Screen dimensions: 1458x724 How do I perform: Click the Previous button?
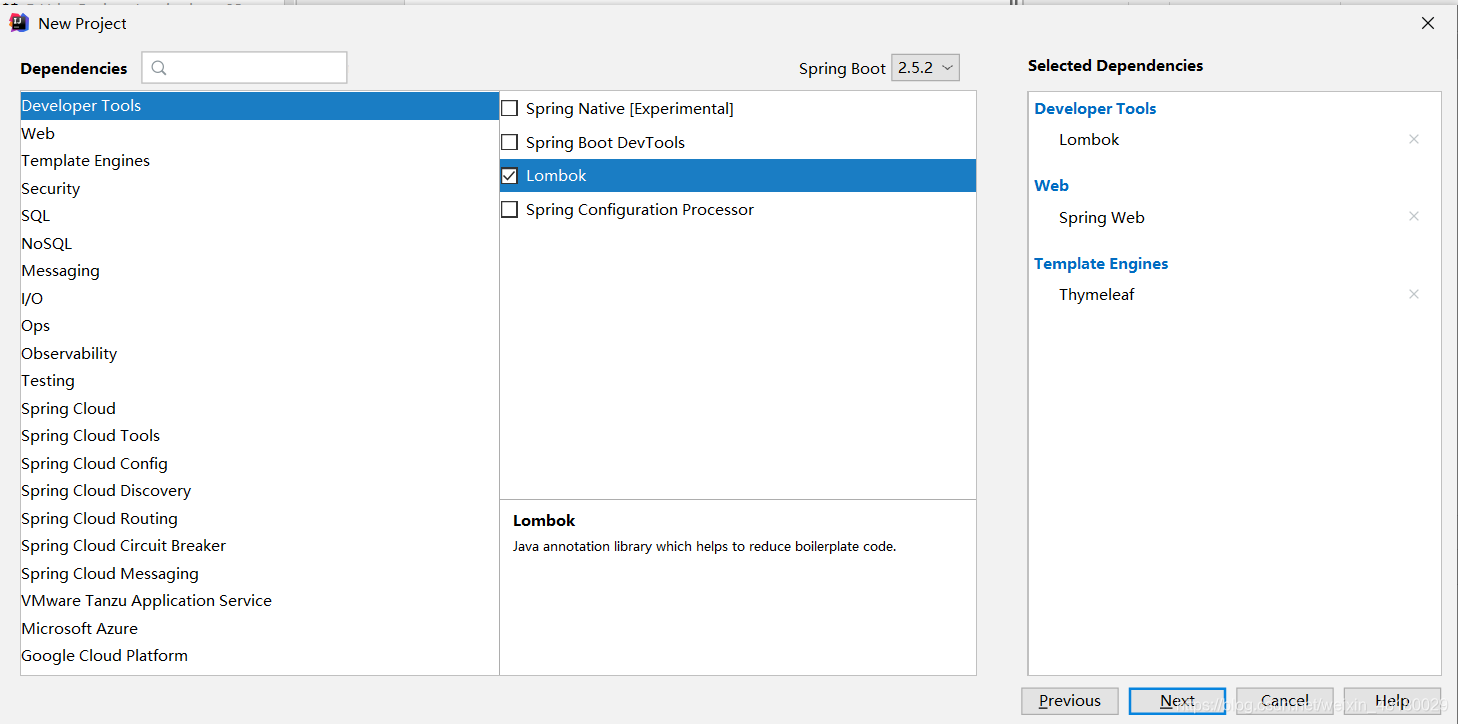pos(1070,701)
